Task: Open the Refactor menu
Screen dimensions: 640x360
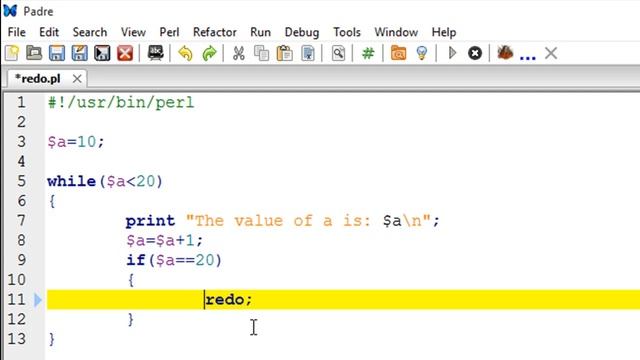Action: click(x=215, y=32)
